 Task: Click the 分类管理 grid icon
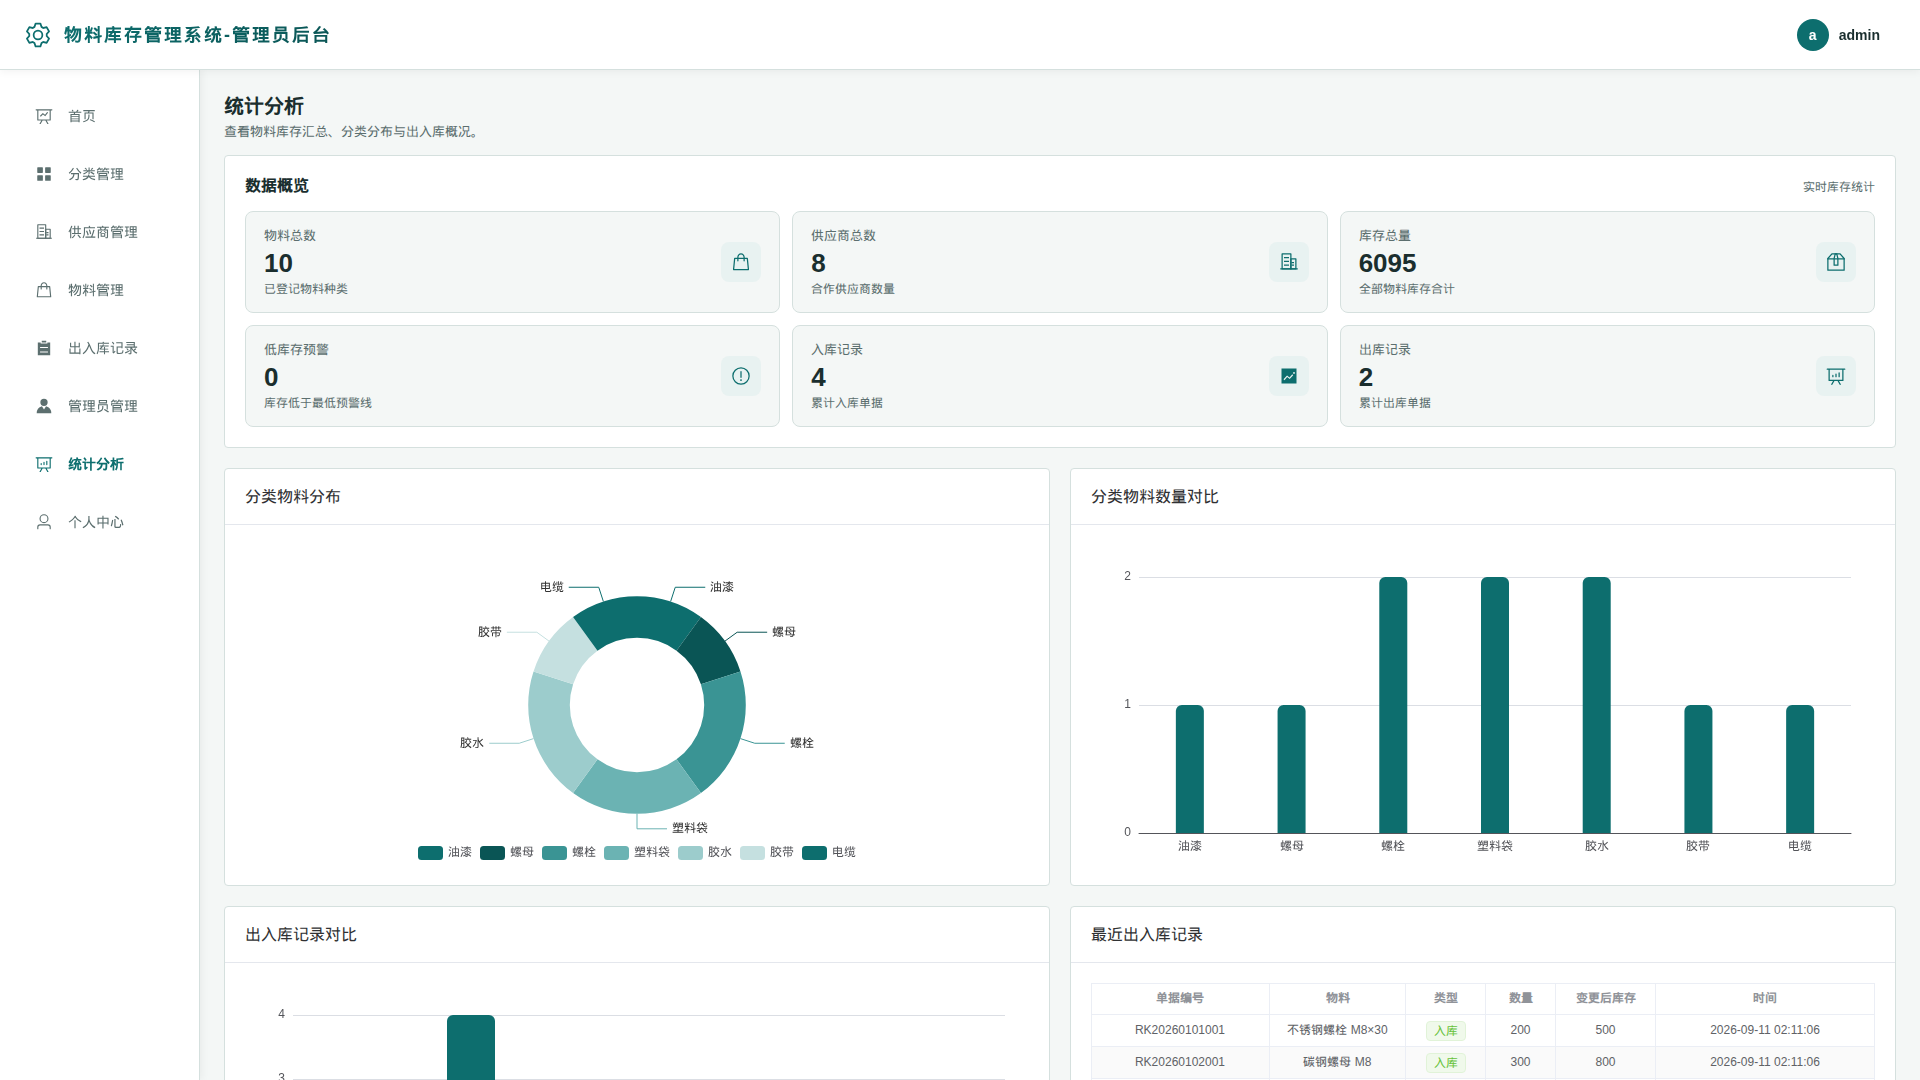tap(44, 174)
